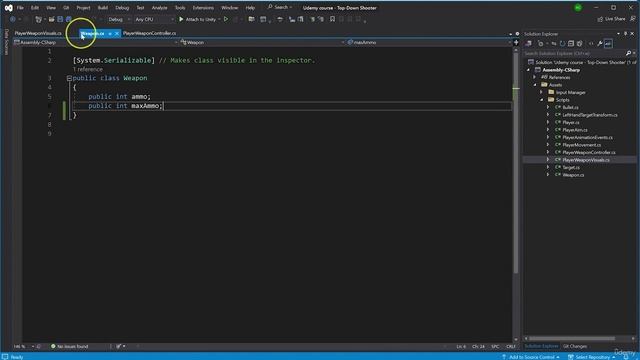Close the Weapon.cs tab
Screen dimensions: 640x360
(x=116, y=33)
